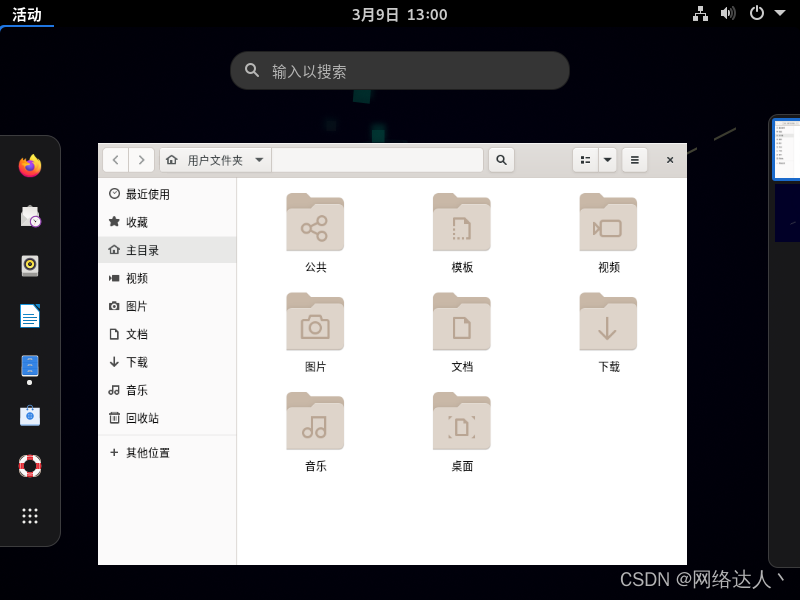This screenshot has height=600, width=800.
Task: Select 收藏 starred items in sidebar
Action: coord(167,222)
